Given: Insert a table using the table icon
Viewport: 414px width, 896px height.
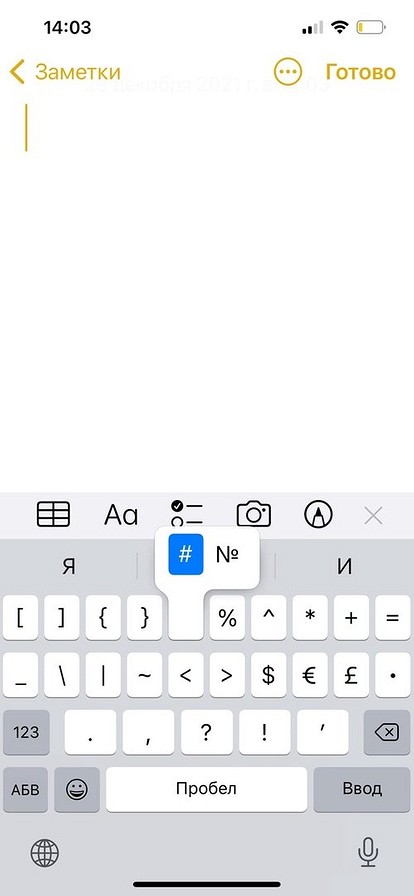Looking at the screenshot, I should click(53, 514).
